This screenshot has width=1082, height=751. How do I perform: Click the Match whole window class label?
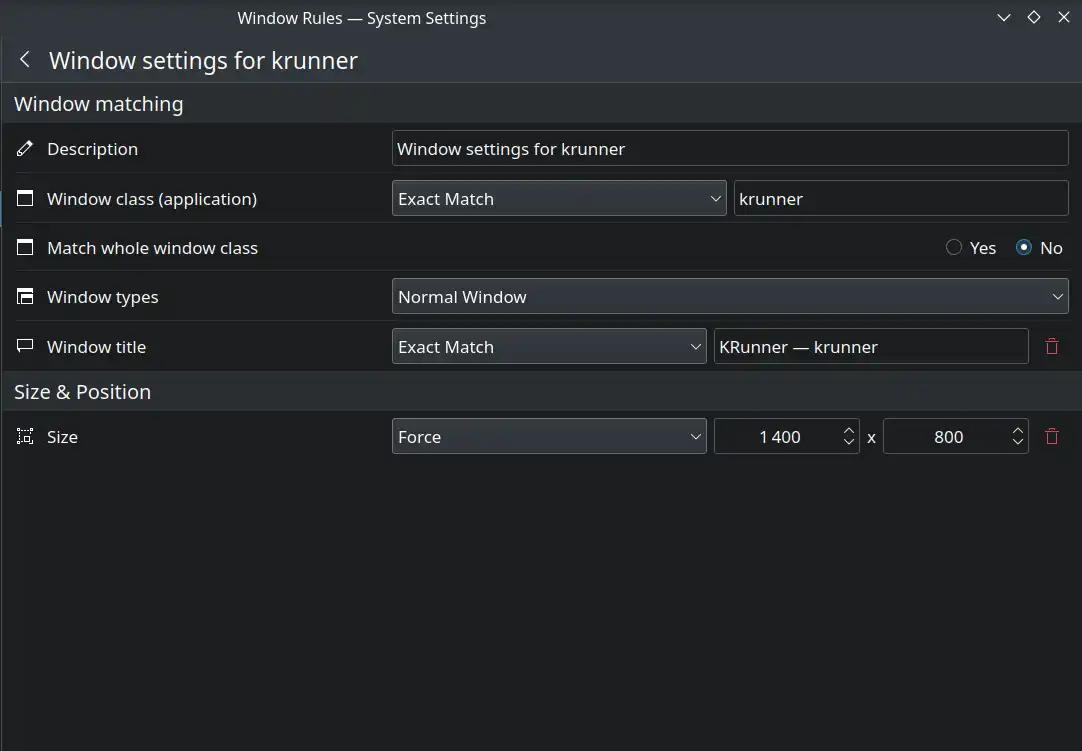click(153, 248)
